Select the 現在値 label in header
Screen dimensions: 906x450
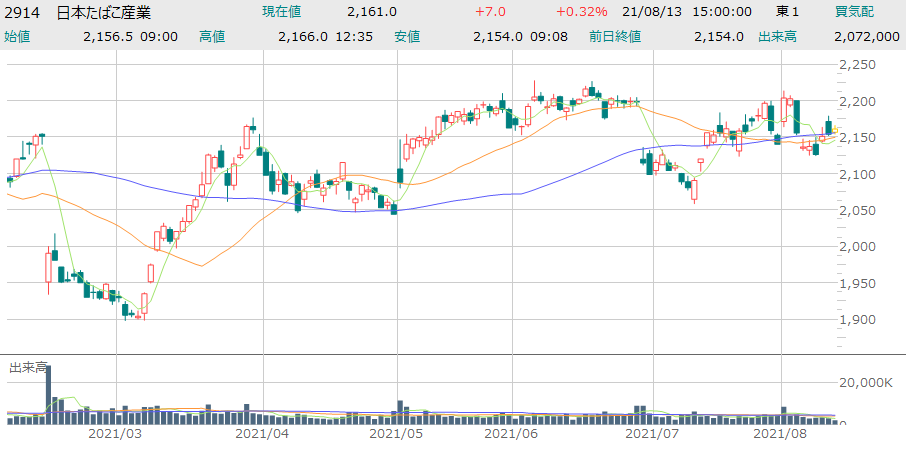pos(282,12)
